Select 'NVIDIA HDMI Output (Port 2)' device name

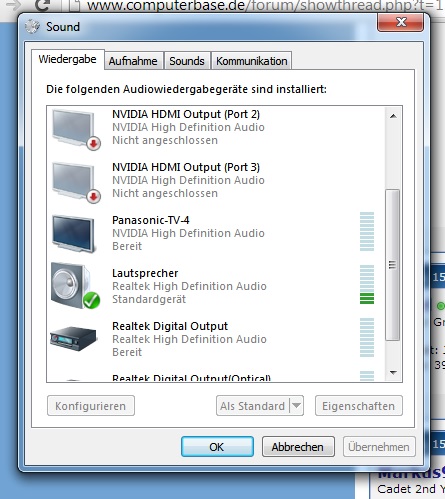pyautogui.click(x=186, y=114)
